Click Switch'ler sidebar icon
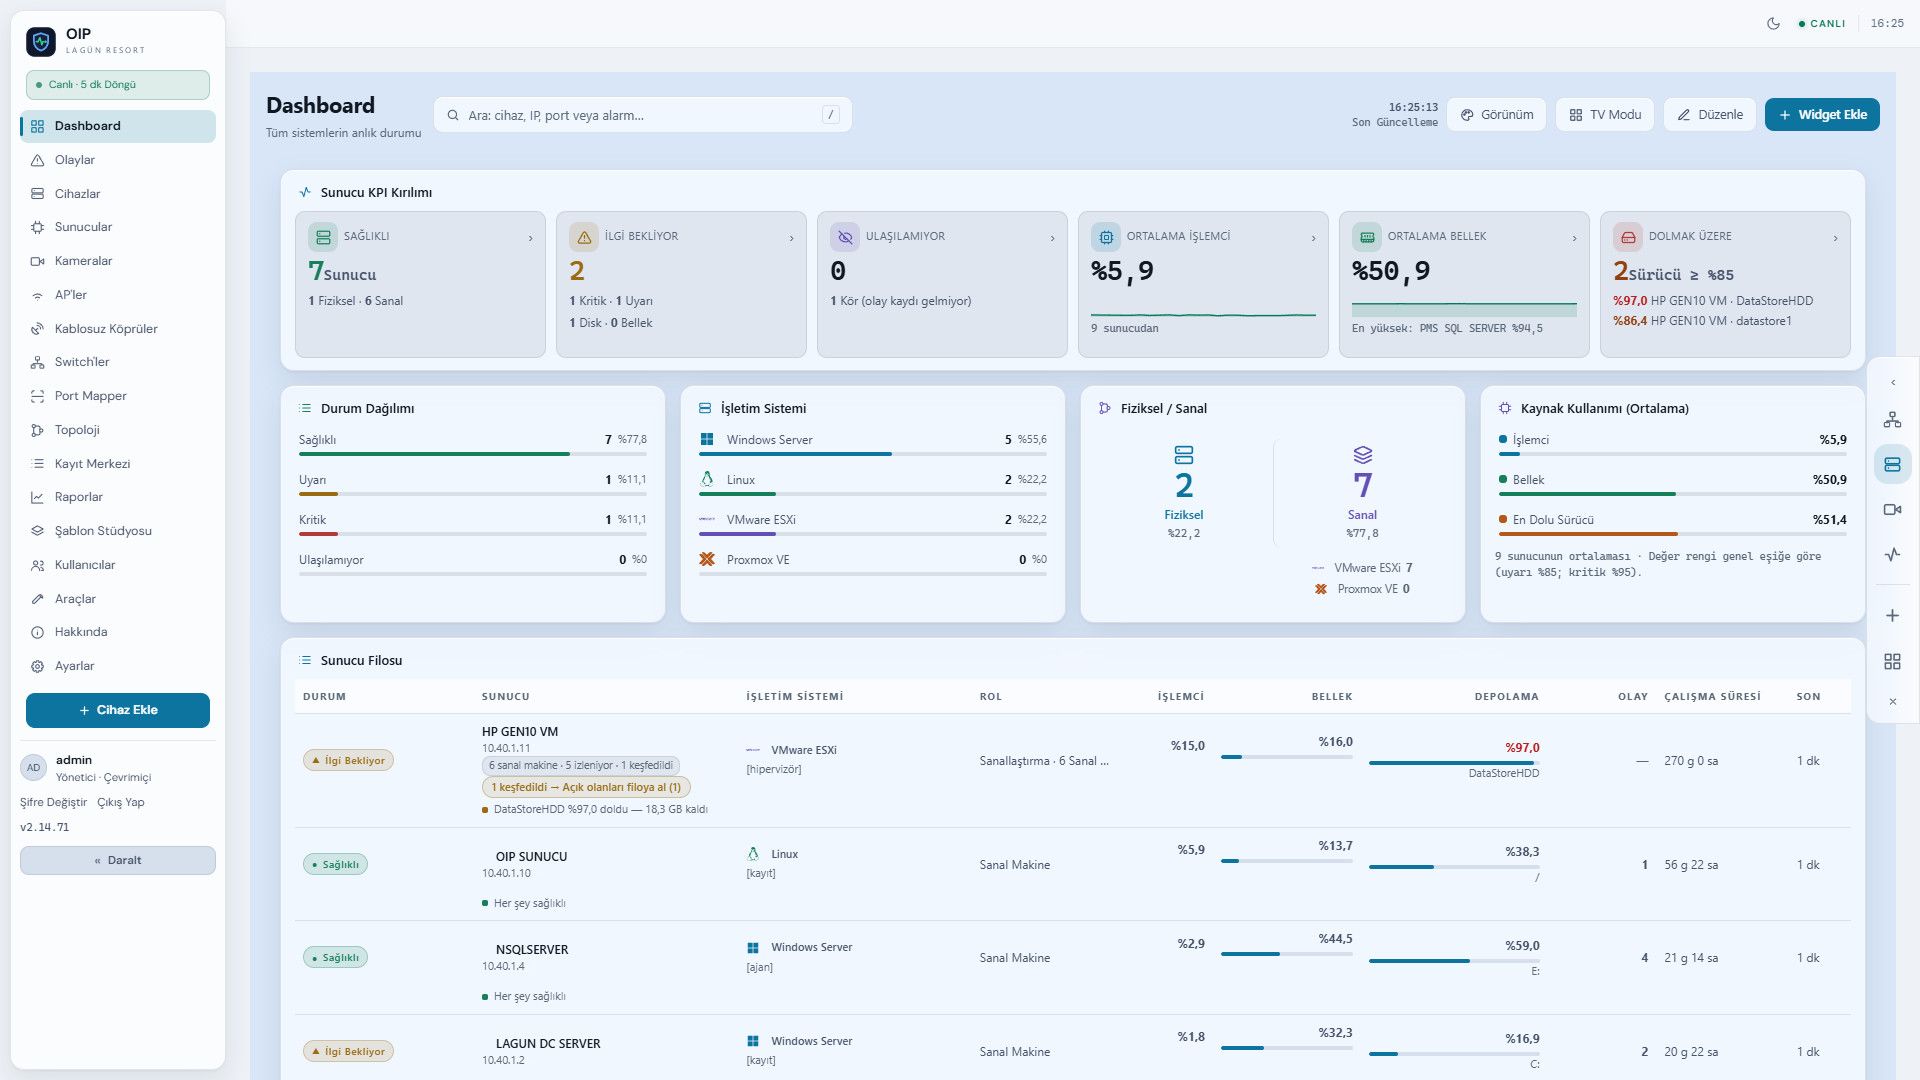The width and height of the screenshot is (1920, 1080). (x=37, y=362)
